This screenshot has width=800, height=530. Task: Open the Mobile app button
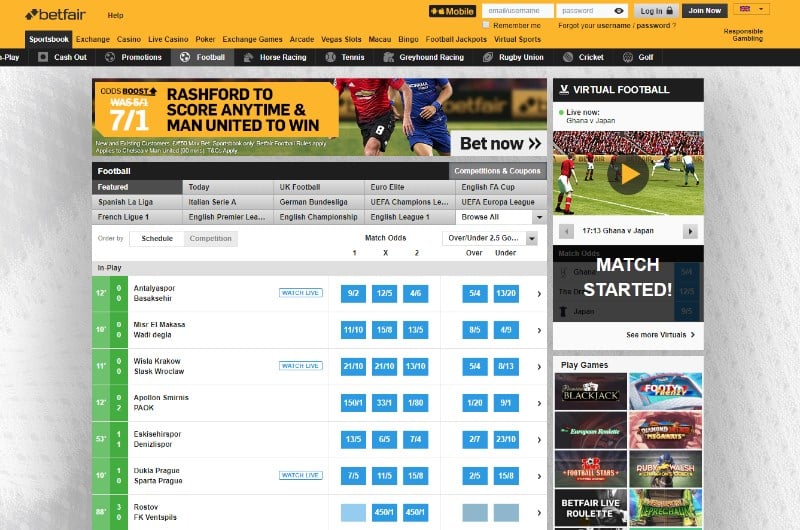tap(452, 11)
